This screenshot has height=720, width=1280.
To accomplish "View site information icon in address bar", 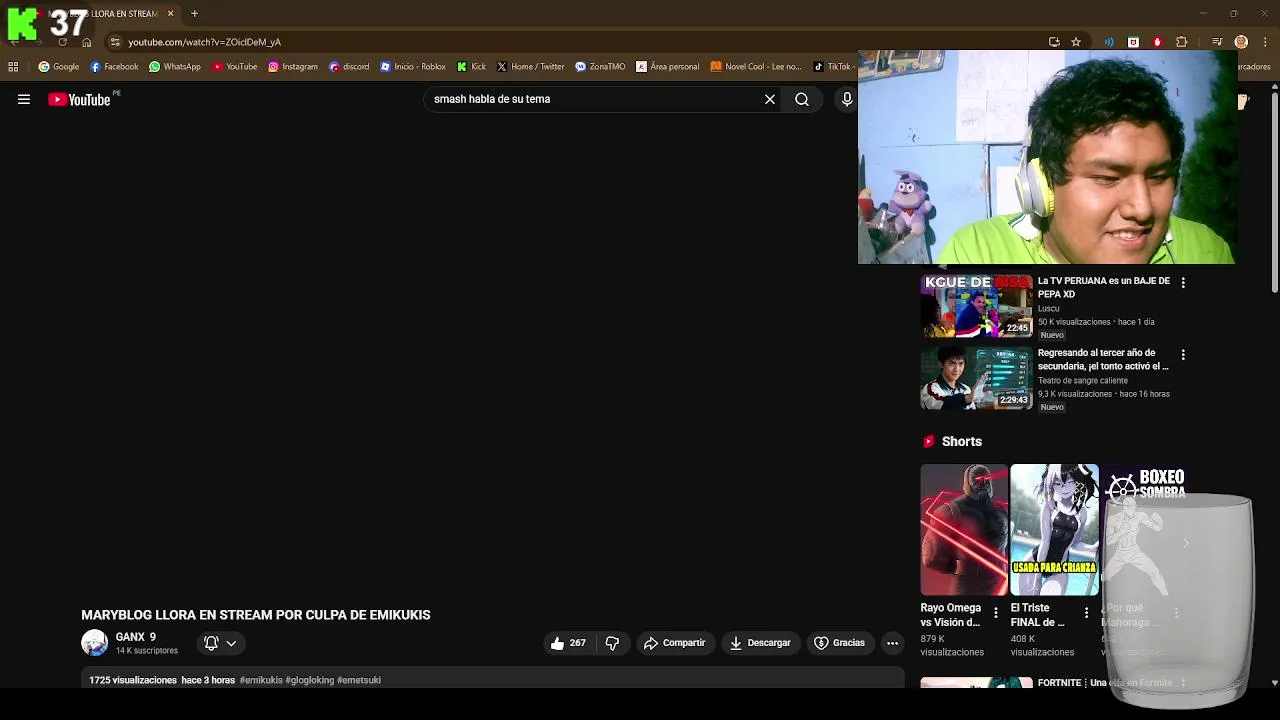I will 115,42.
